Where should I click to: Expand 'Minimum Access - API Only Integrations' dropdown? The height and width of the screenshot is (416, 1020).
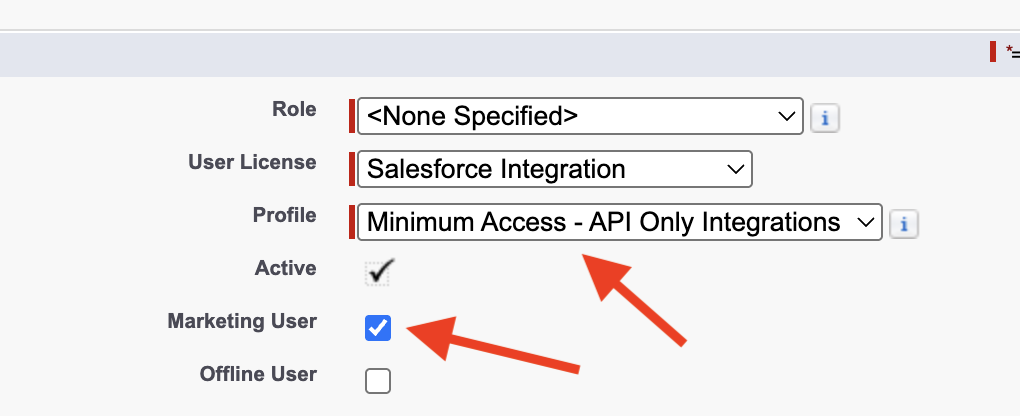tap(620, 222)
